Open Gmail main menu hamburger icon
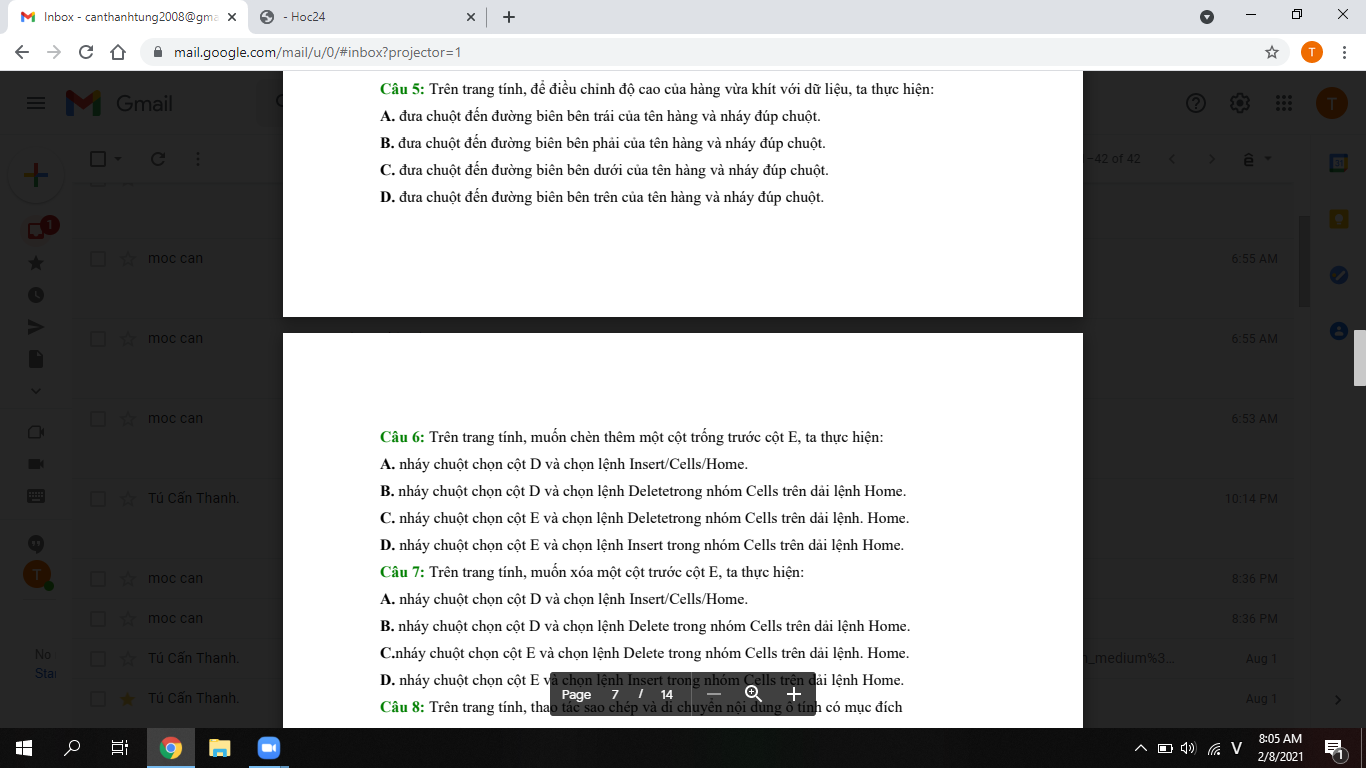Screen dimensions: 1366x768 pos(36,103)
